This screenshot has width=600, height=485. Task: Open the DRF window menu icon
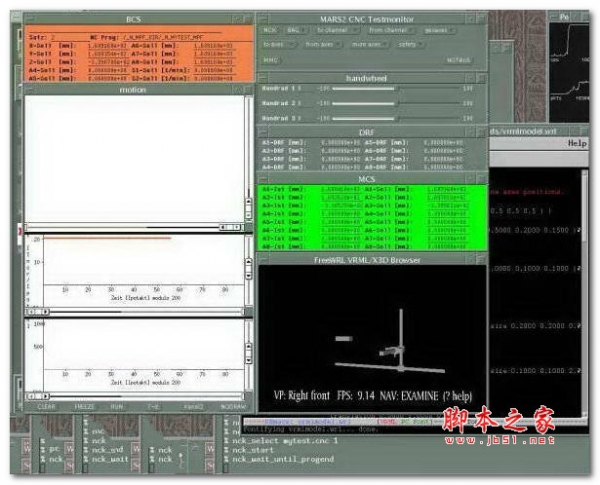tap(263, 132)
